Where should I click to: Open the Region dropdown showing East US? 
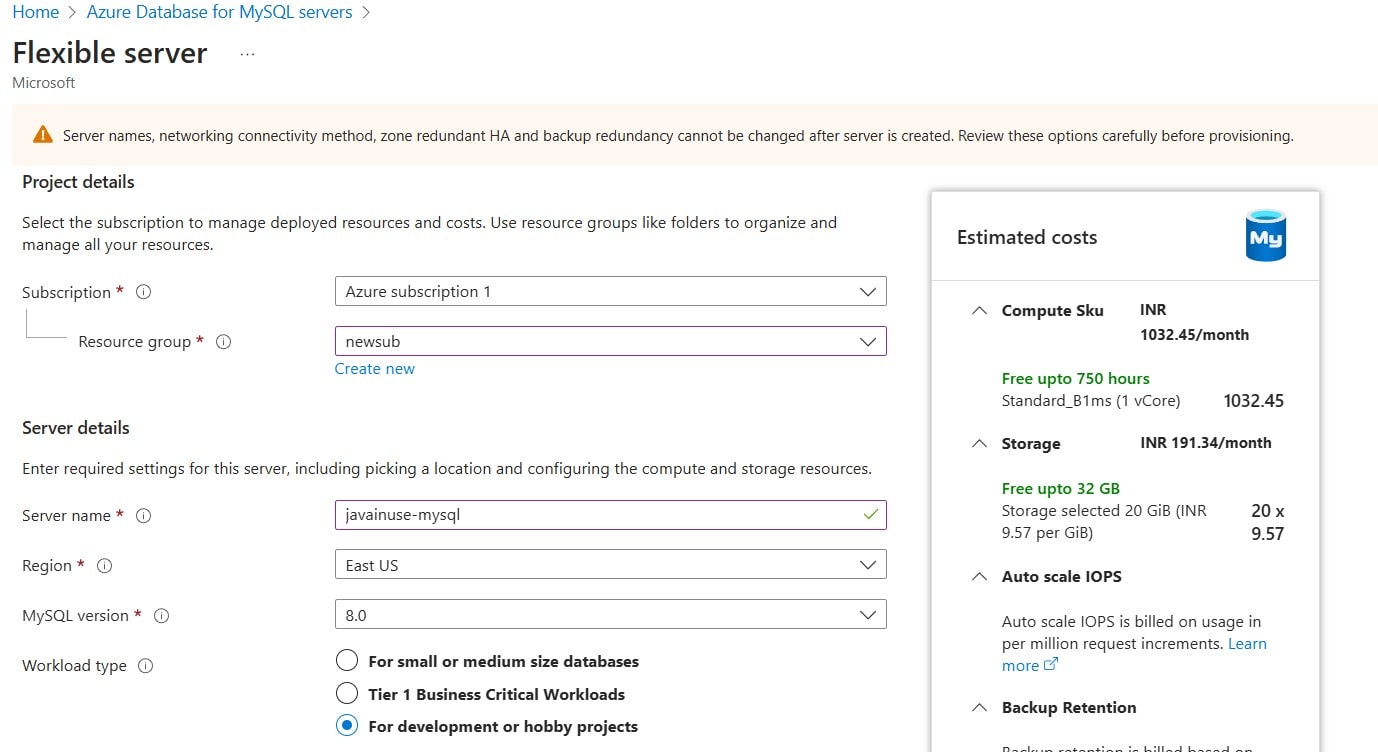(x=610, y=565)
